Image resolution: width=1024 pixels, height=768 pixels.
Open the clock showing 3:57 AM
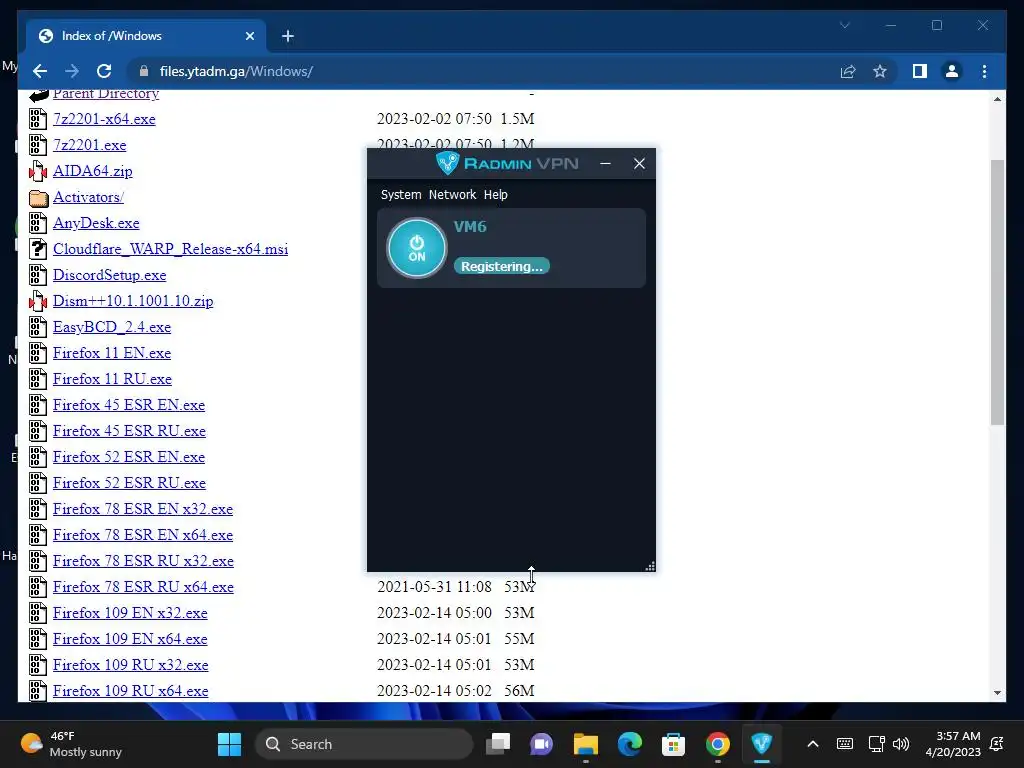coord(953,744)
